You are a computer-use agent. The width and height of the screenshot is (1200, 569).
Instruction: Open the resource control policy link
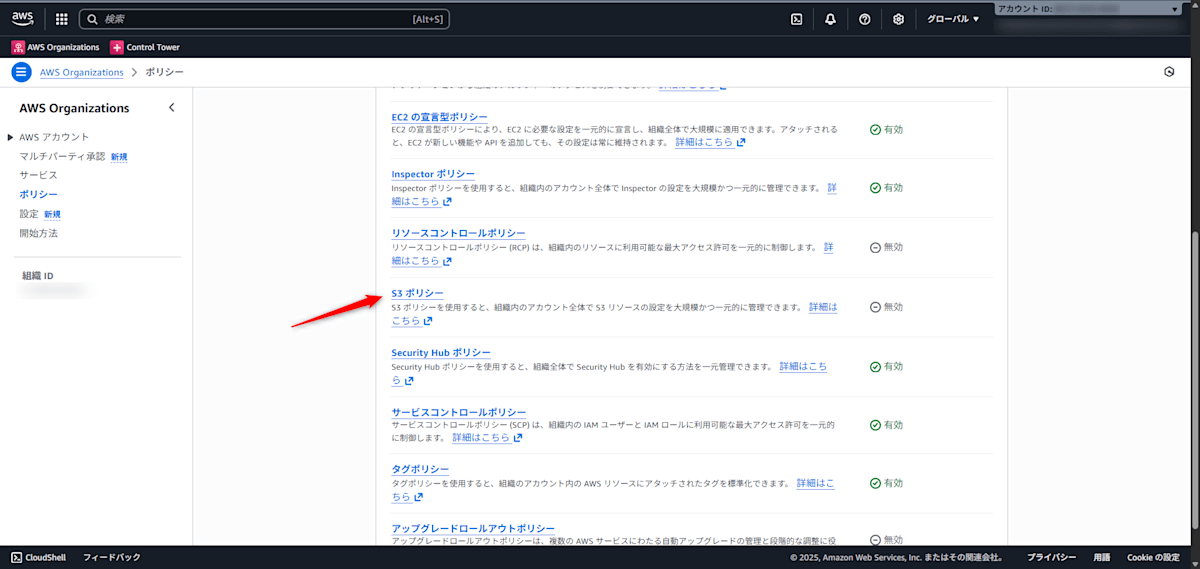(x=458, y=233)
